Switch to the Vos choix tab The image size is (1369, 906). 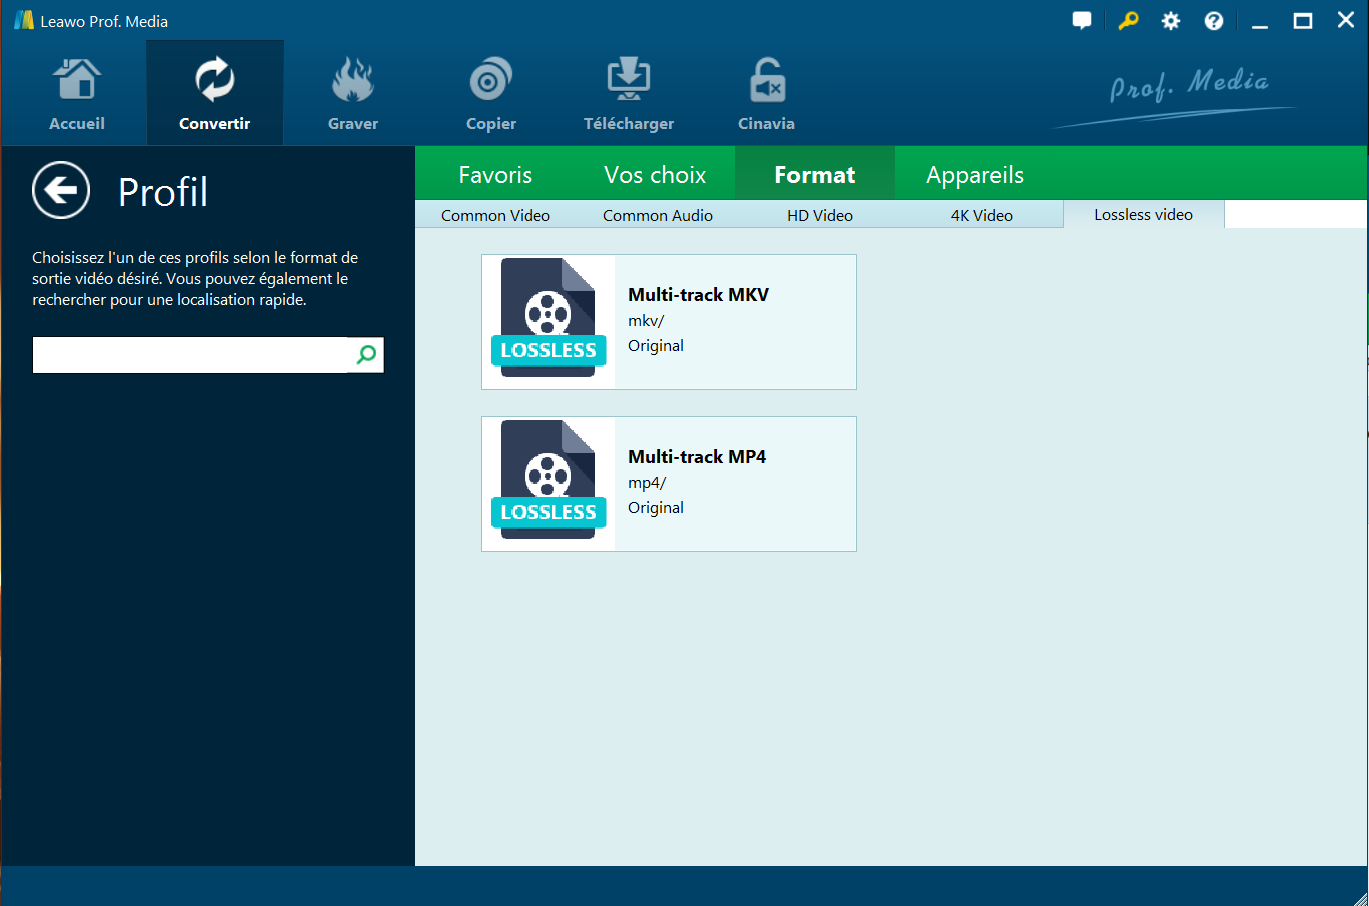point(655,175)
